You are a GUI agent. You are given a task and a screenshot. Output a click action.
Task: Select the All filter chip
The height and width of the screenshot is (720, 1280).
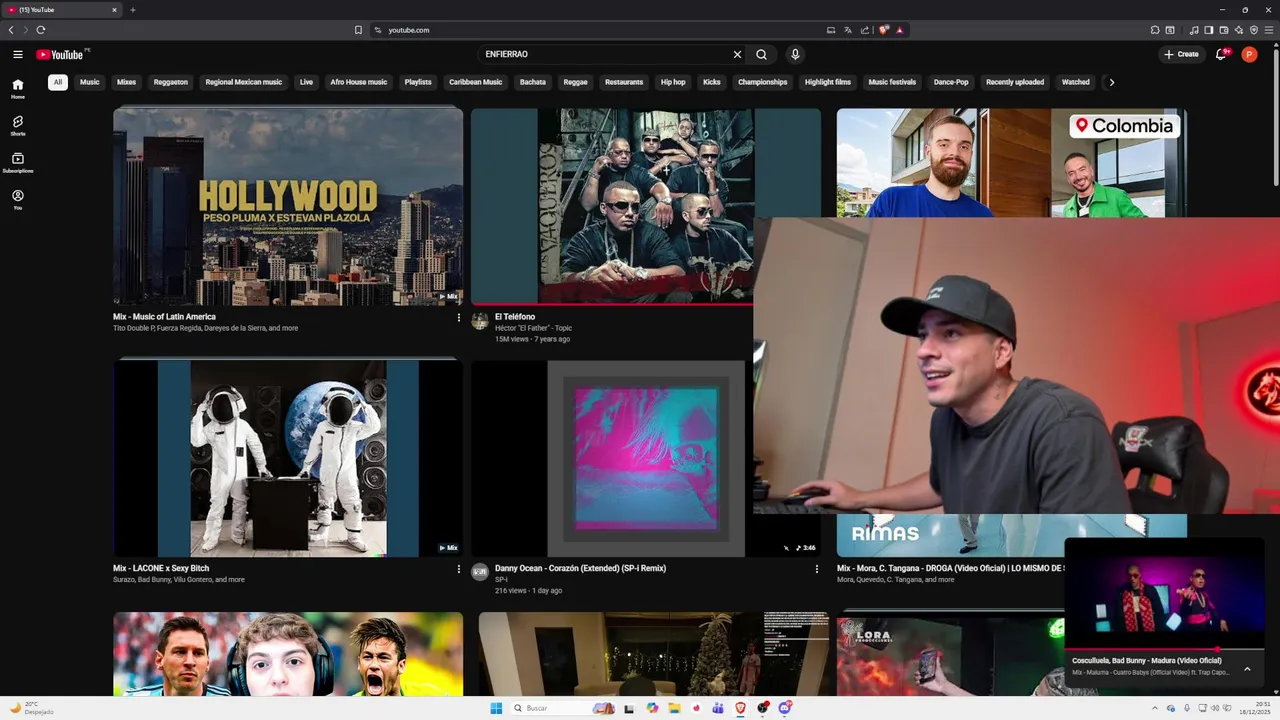(x=58, y=82)
